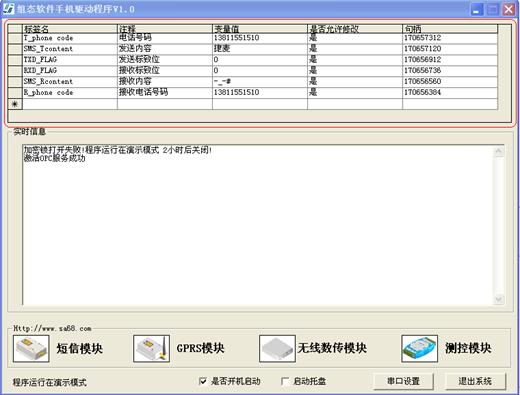Click handle cell 170656560
The image size is (520, 395).
450,82
